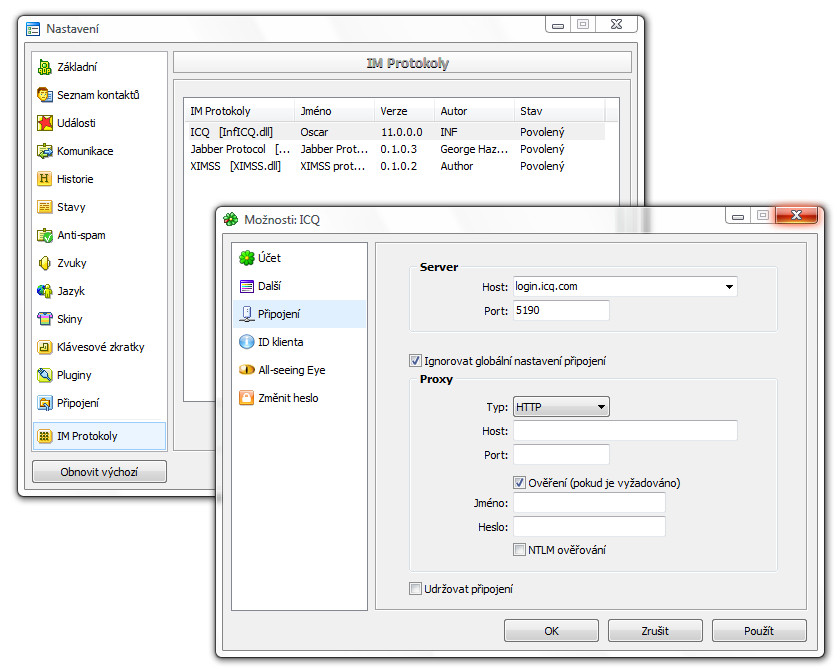This screenshot has width=840, height=670.
Task: Click the Jméno column header
Action: point(334,111)
